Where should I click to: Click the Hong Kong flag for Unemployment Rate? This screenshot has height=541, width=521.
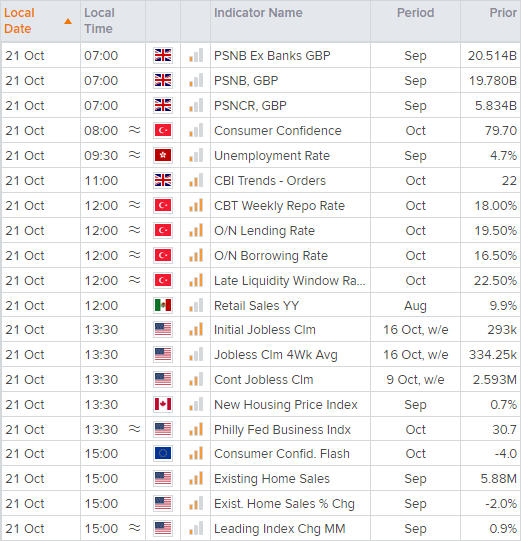pyautogui.click(x=163, y=155)
